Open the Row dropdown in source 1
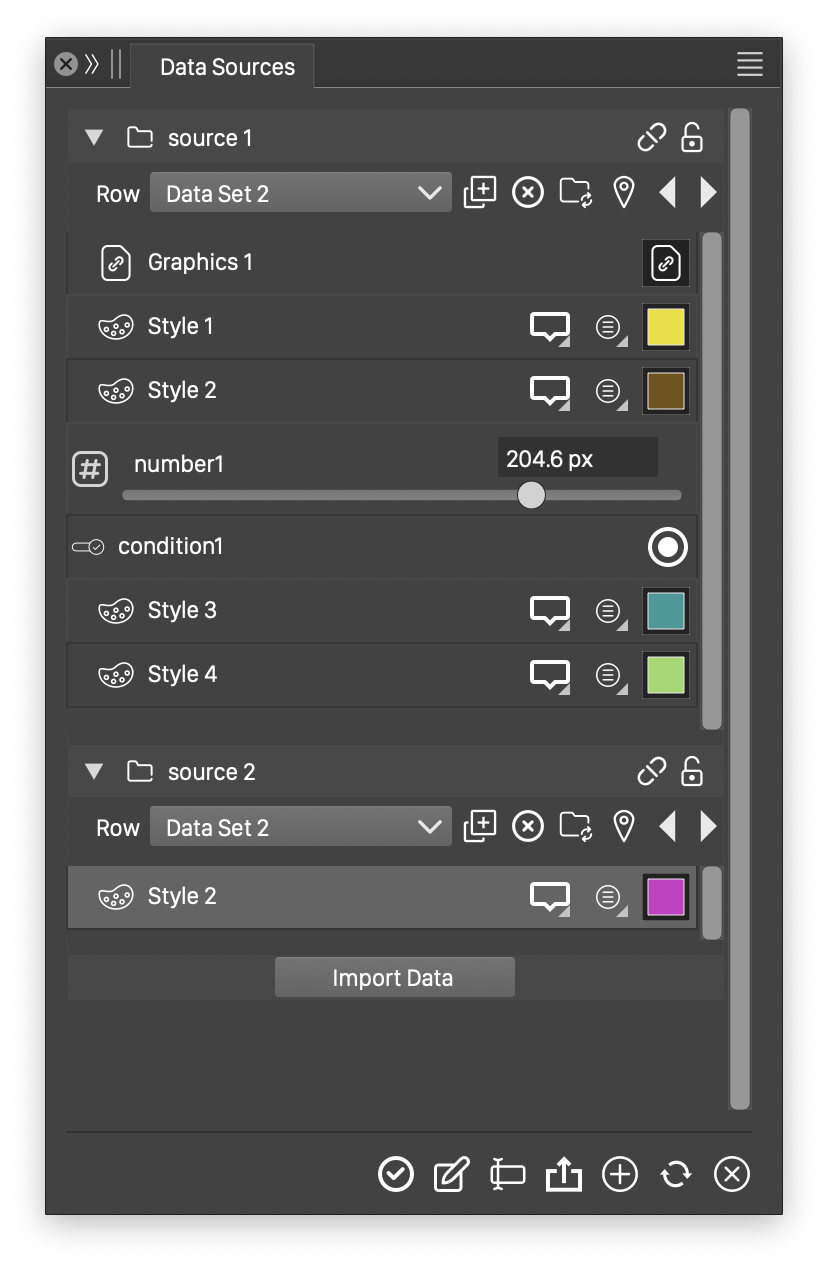Image resolution: width=828 pixels, height=1268 pixels. (x=300, y=193)
